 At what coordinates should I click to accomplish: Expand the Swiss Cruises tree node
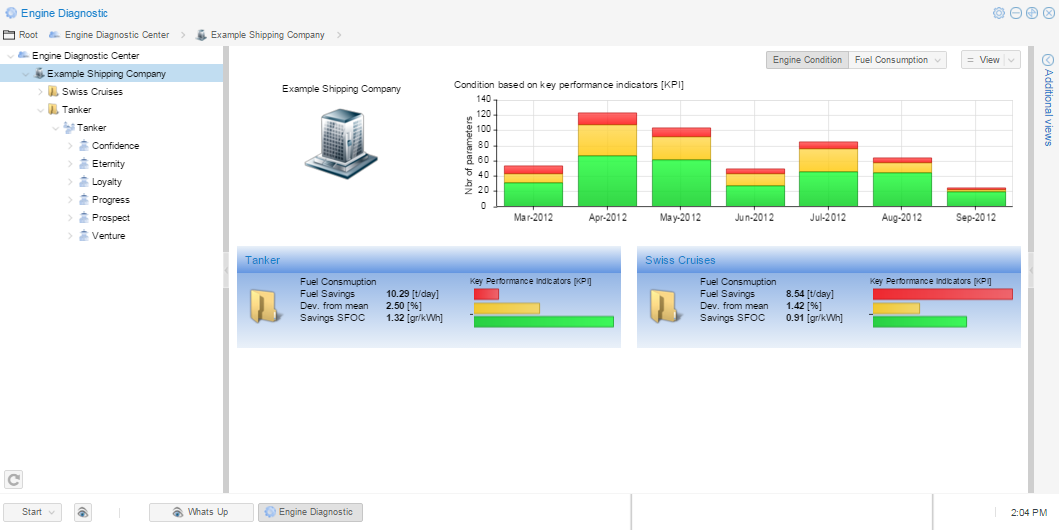coord(41,91)
